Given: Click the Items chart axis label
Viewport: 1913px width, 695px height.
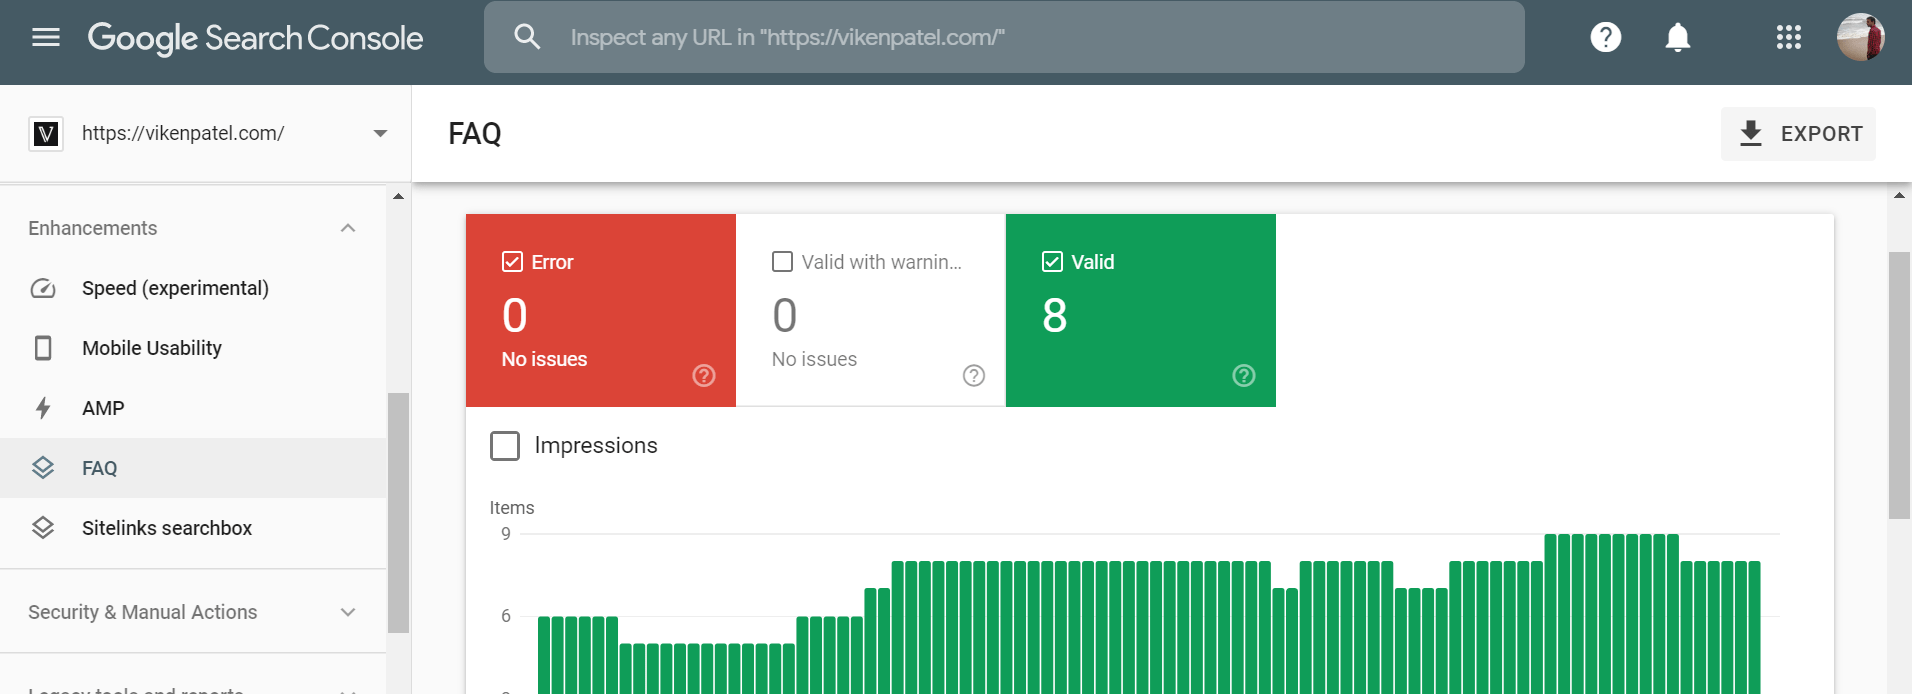Looking at the screenshot, I should (512, 508).
